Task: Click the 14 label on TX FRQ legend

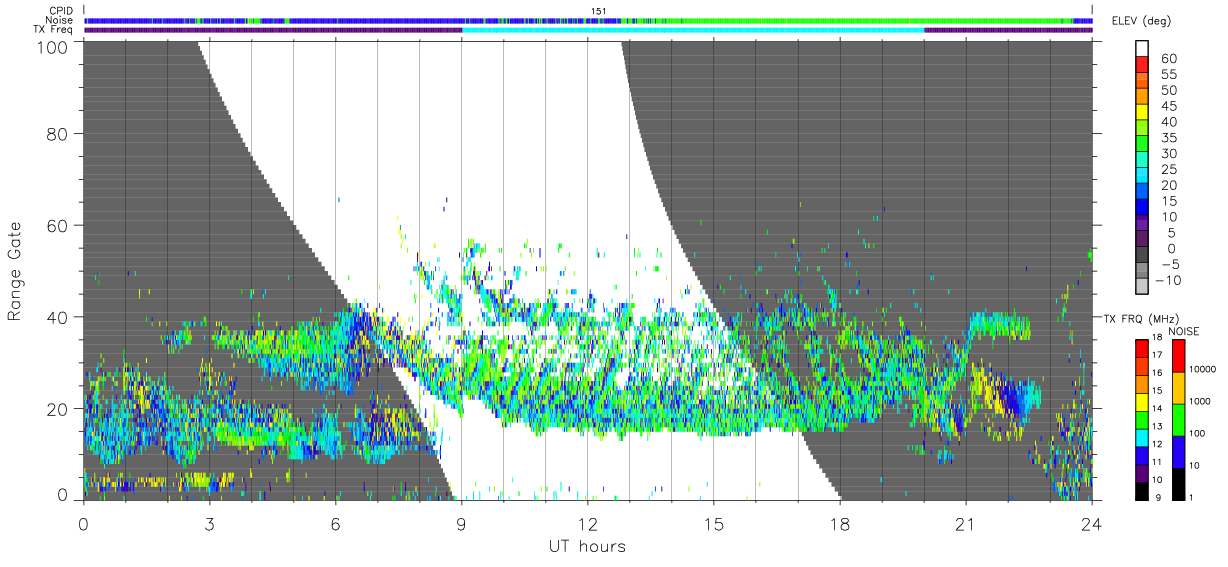Action: (1159, 408)
